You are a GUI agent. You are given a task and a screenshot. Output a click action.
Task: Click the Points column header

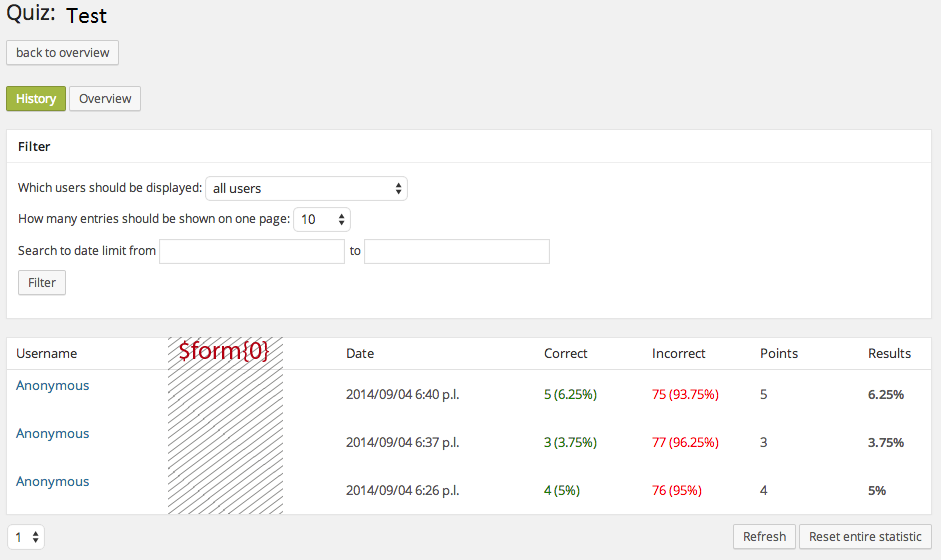click(x=779, y=354)
